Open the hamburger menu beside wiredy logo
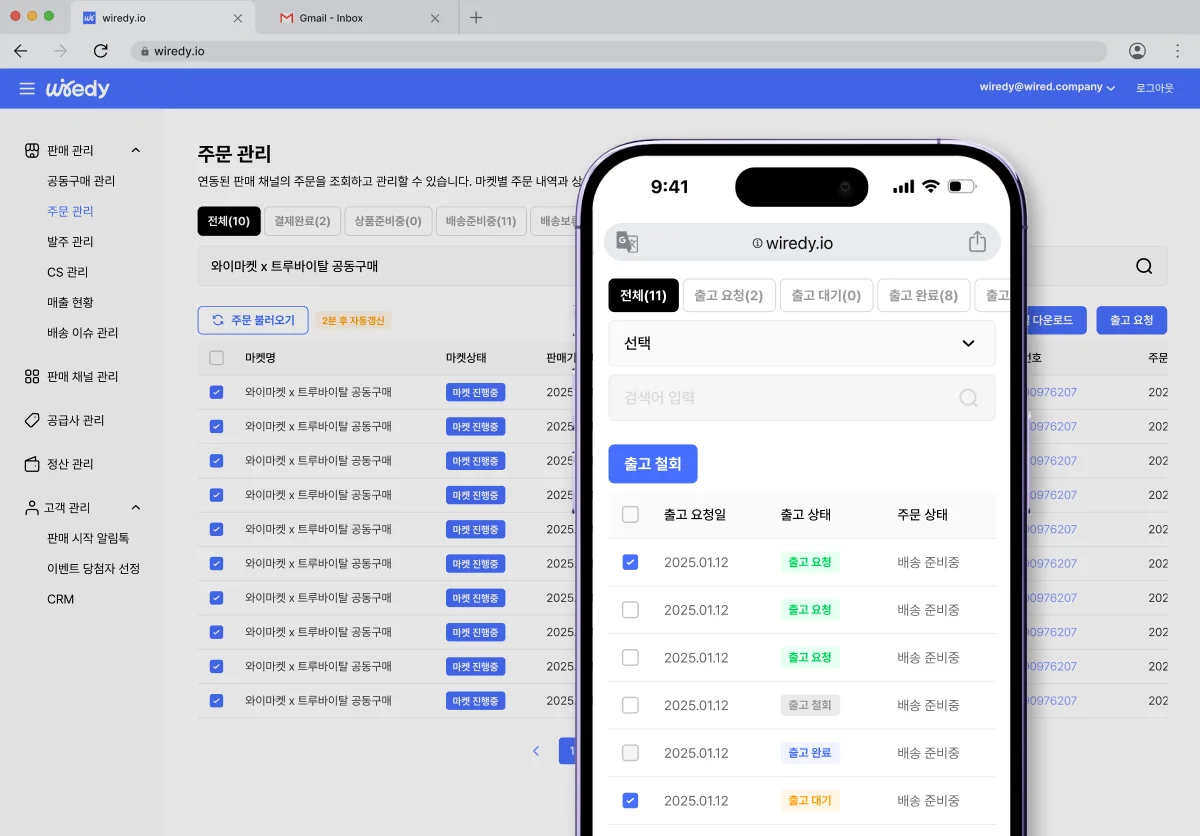Viewport: 1200px width, 836px height. (x=27, y=89)
